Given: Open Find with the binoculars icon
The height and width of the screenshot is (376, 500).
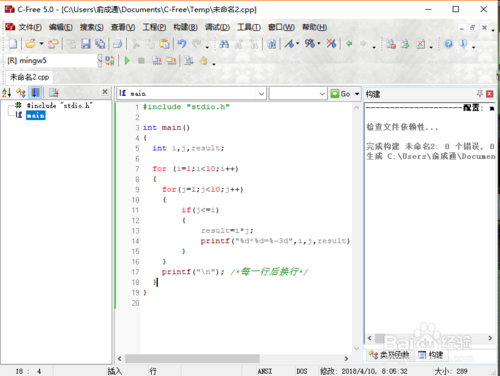Looking at the screenshot, I should [x=224, y=44].
